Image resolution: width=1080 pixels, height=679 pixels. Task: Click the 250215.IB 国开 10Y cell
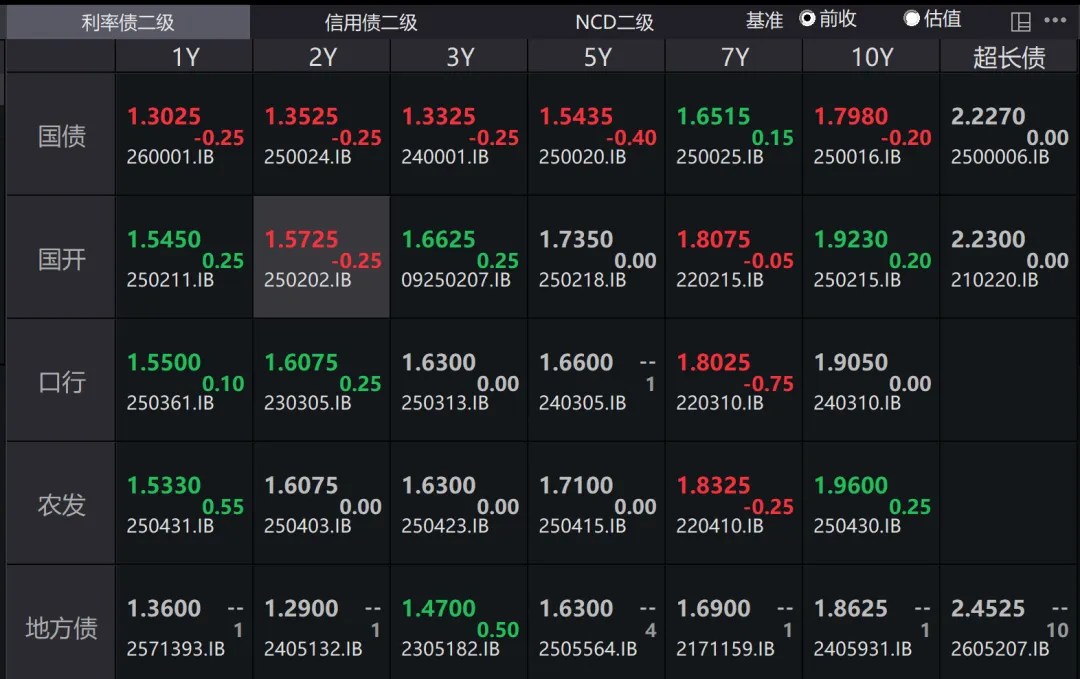(872, 259)
